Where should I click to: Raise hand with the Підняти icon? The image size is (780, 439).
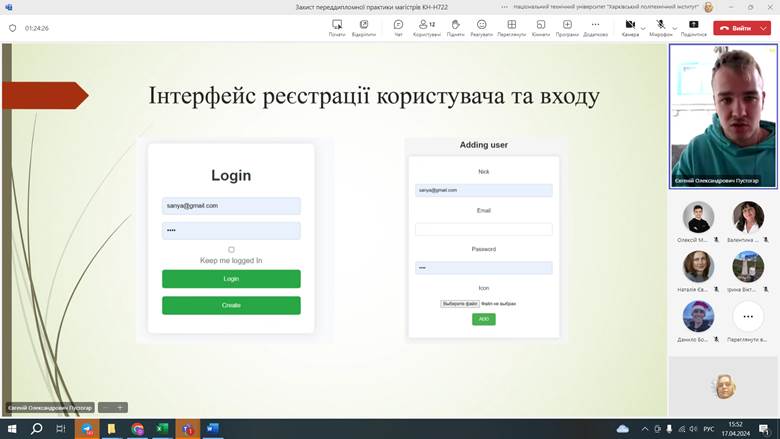(x=455, y=27)
